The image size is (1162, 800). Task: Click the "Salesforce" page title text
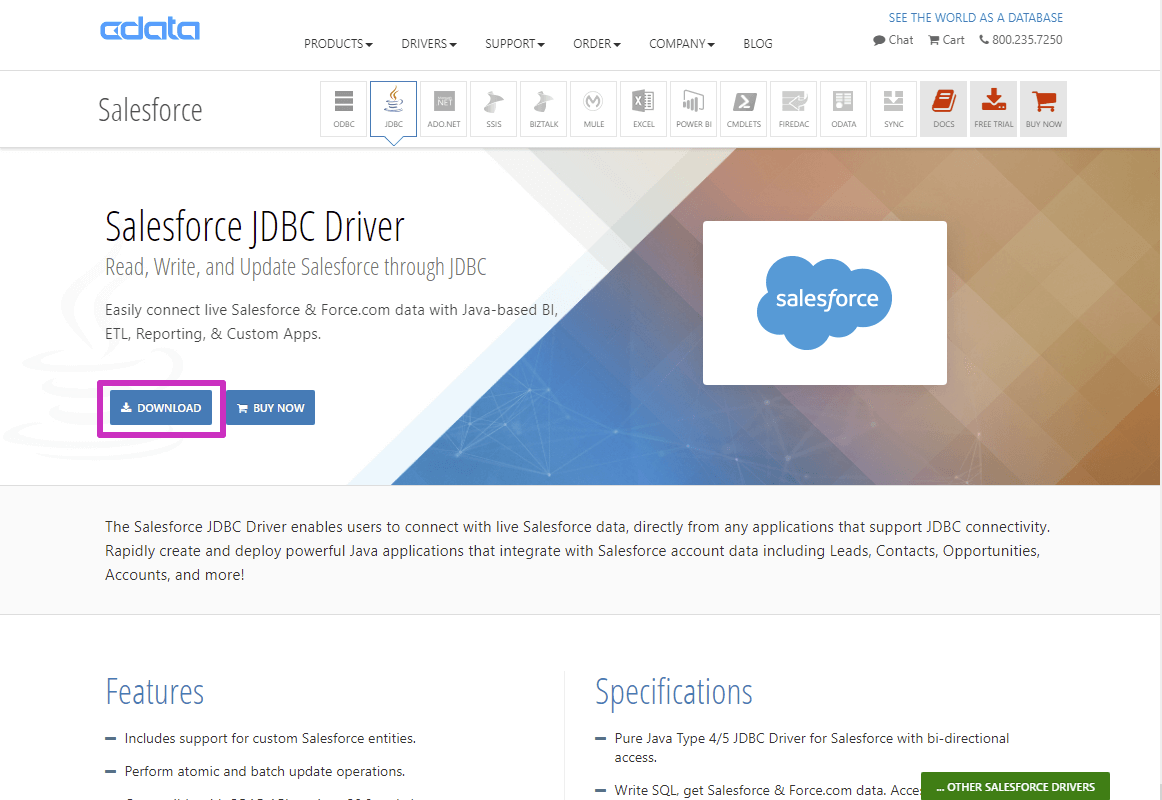tap(150, 110)
